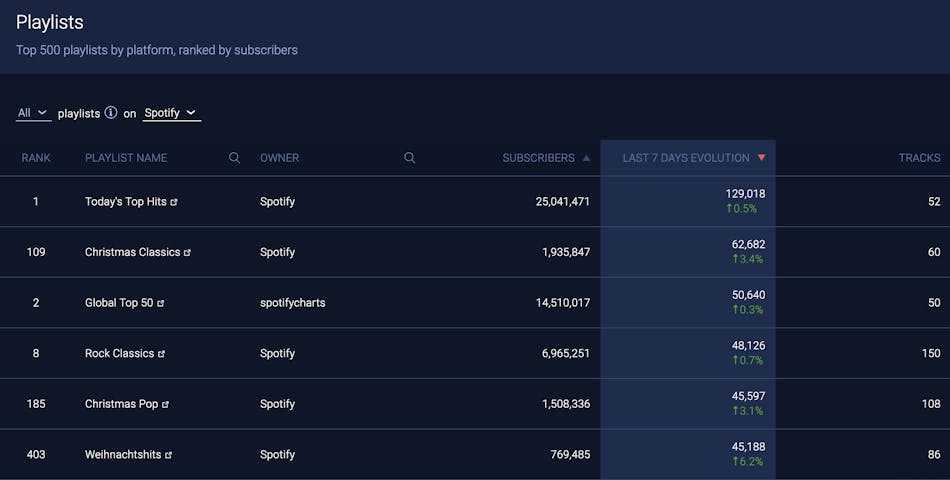Open the Today's Top Hits playlist
The height and width of the screenshot is (480, 950).
point(125,202)
